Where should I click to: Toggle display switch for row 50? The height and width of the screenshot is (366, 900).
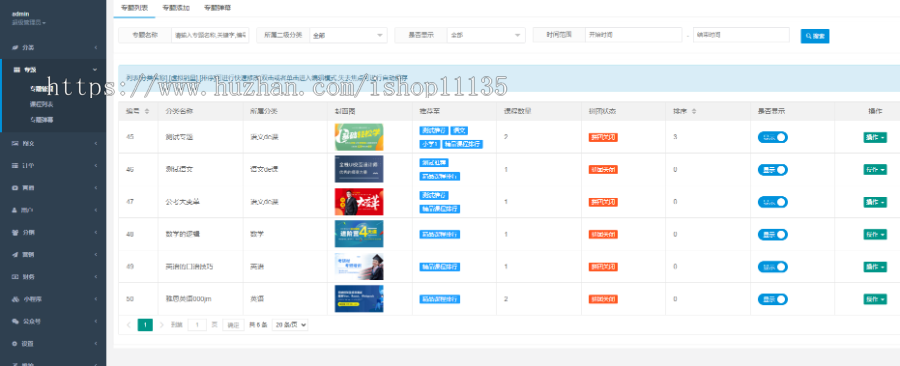pyautogui.click(x=773, y=299)
